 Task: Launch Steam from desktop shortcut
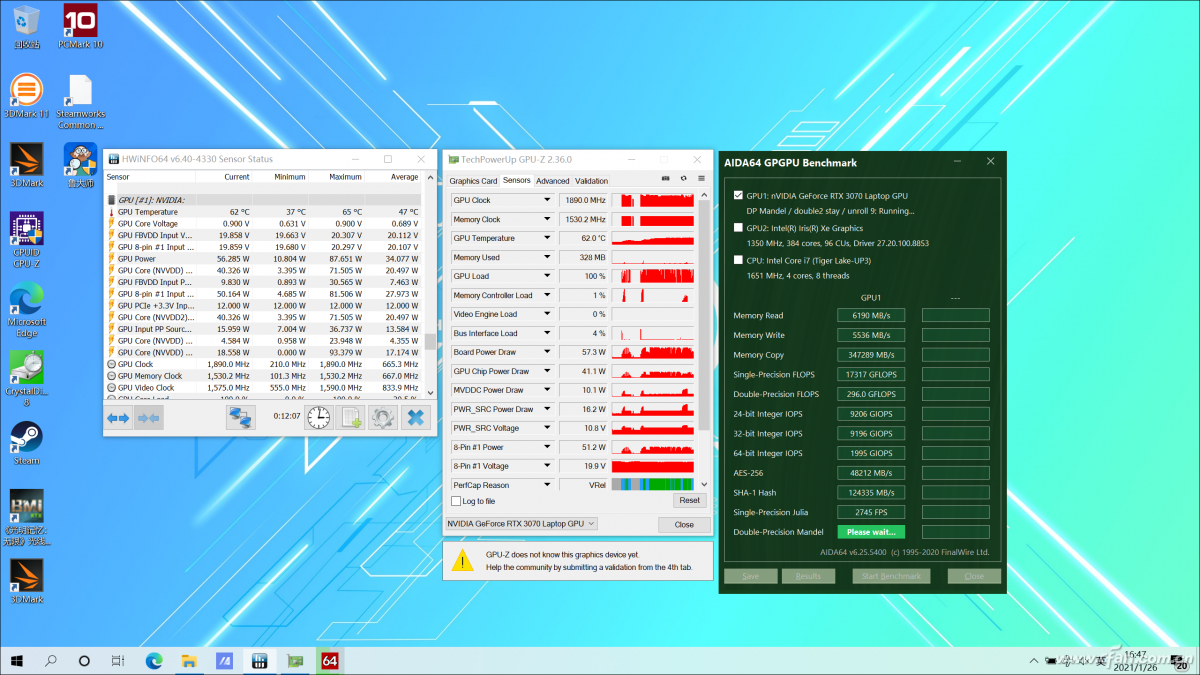click(26, 444)
